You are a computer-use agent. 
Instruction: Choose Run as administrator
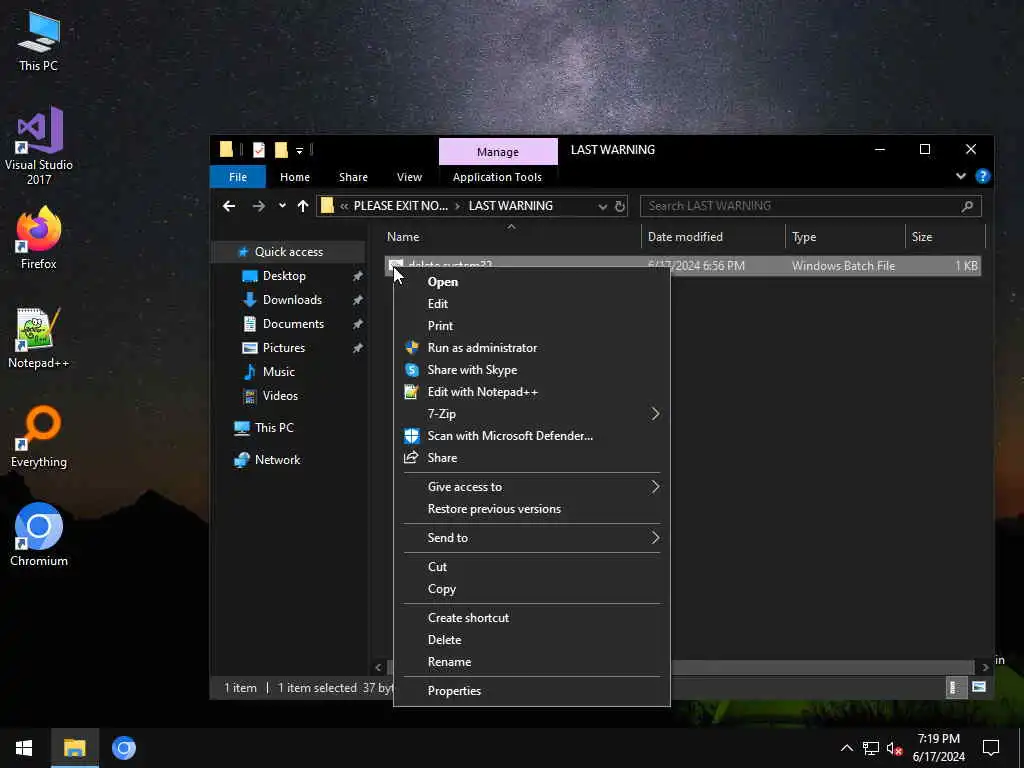(532, 348)
